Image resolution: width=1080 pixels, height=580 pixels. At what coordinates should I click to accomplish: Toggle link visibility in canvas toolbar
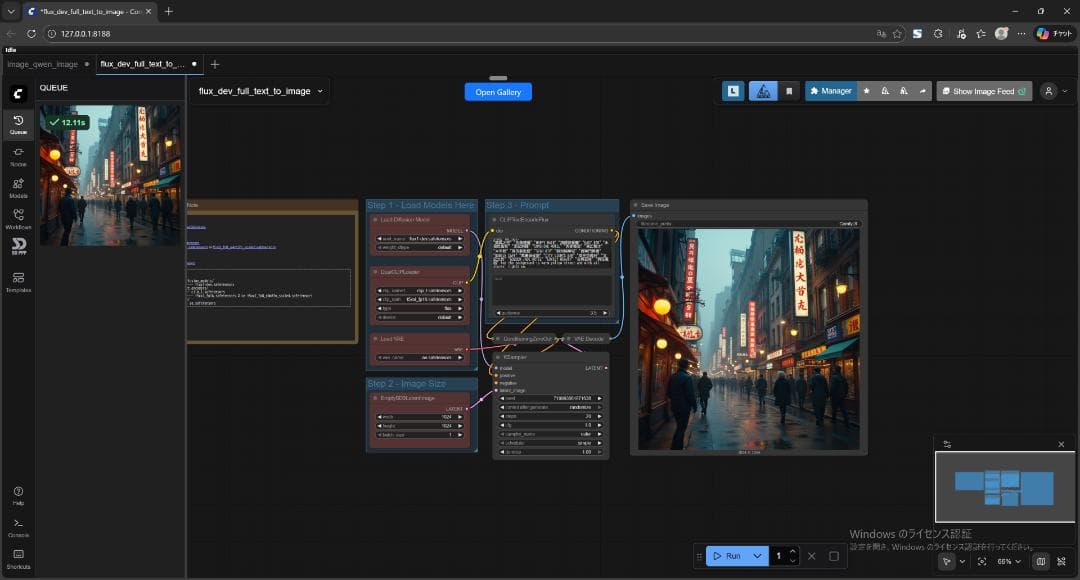[1061, 562]
